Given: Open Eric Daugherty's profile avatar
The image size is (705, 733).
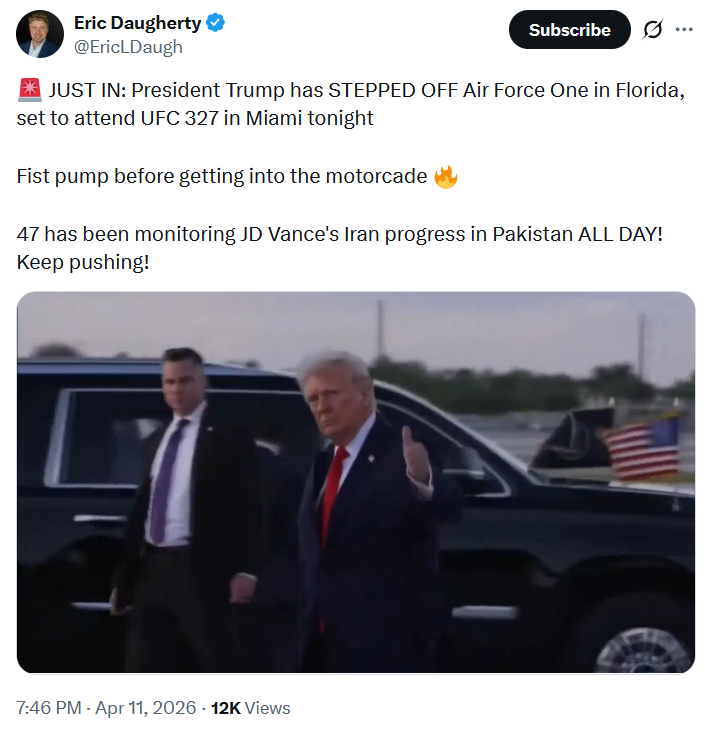Looking at the screenshot, I should [40, 34].
